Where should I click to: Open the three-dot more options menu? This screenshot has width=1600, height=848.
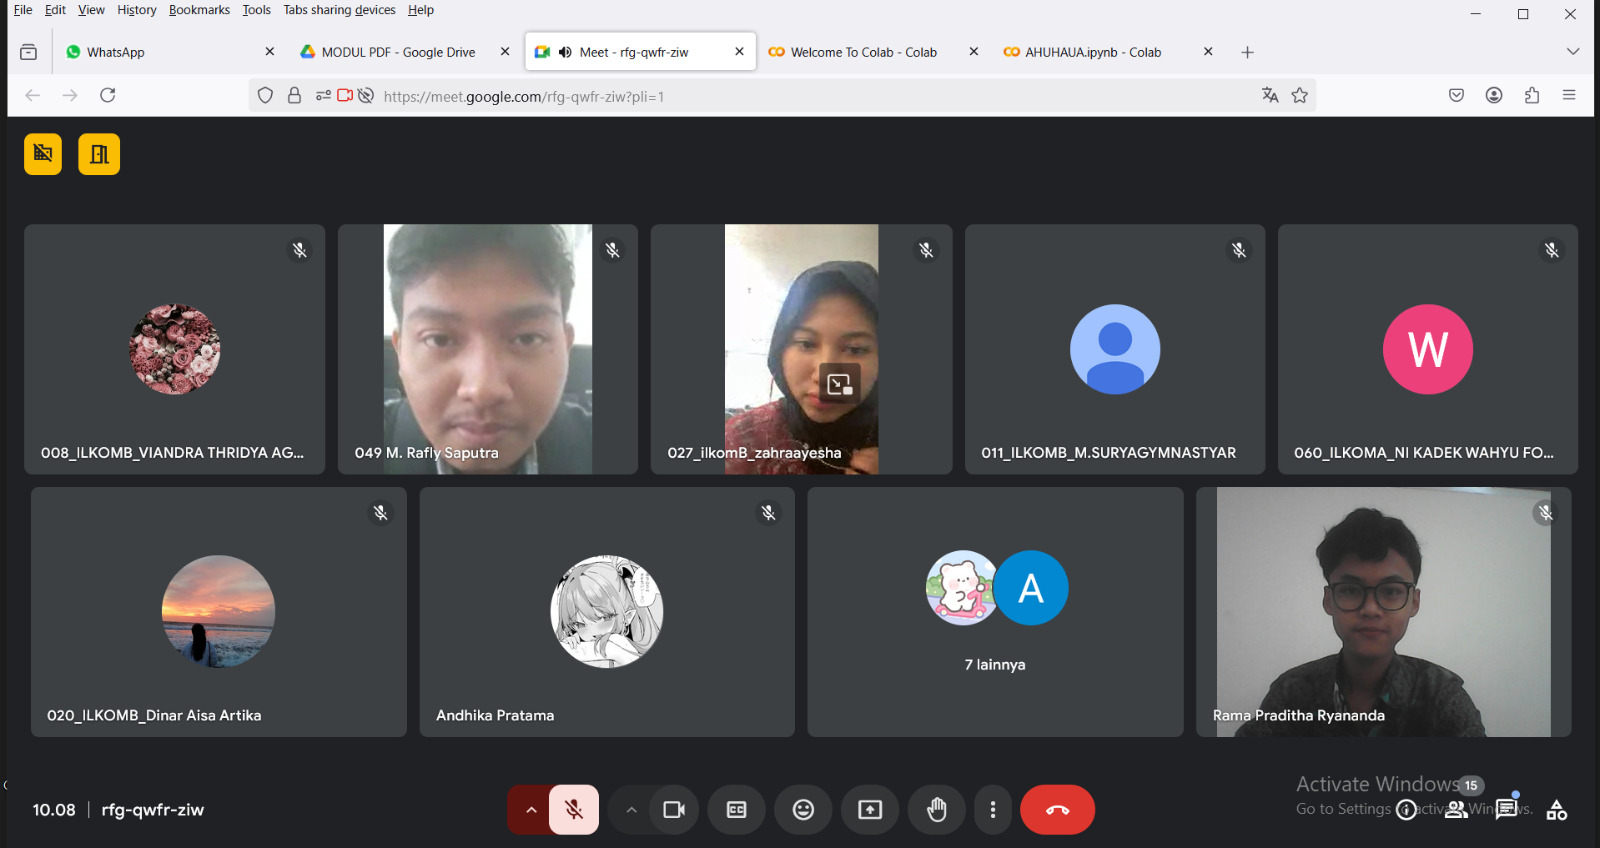(x=992, y=810)
